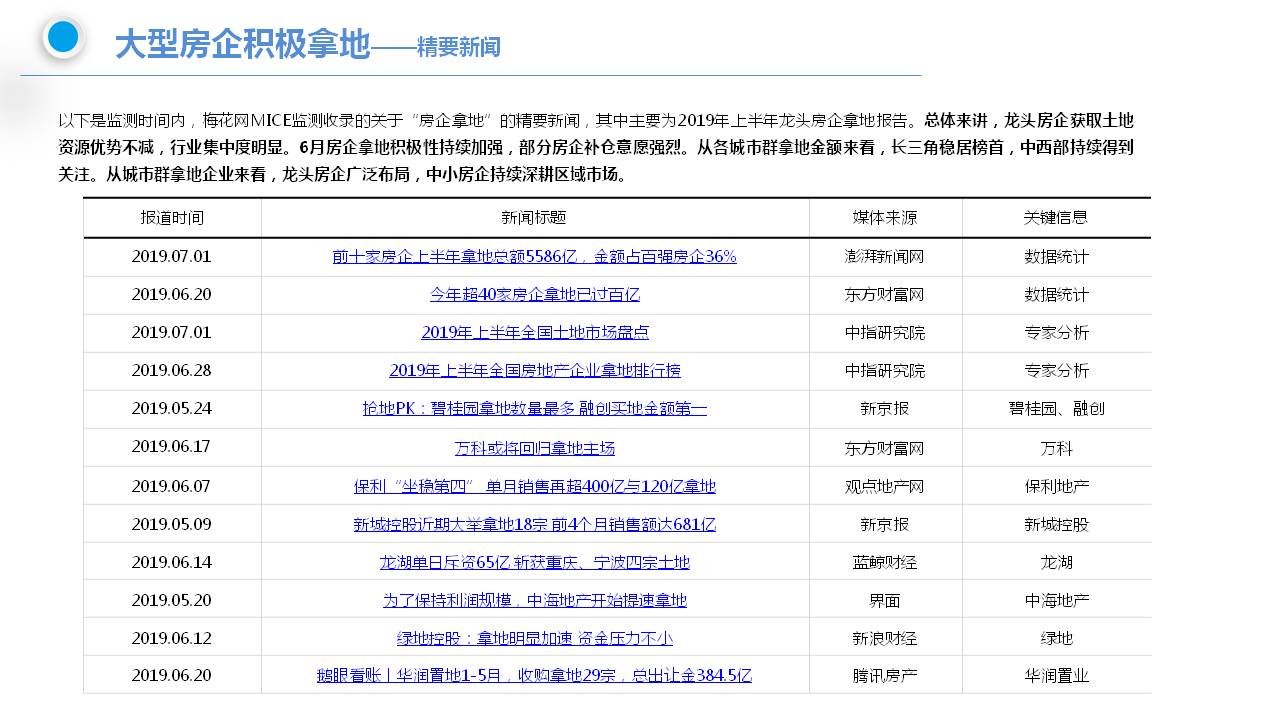Click the 关键信息 column header
The image size is (1280, 720).
(1056, 218)
